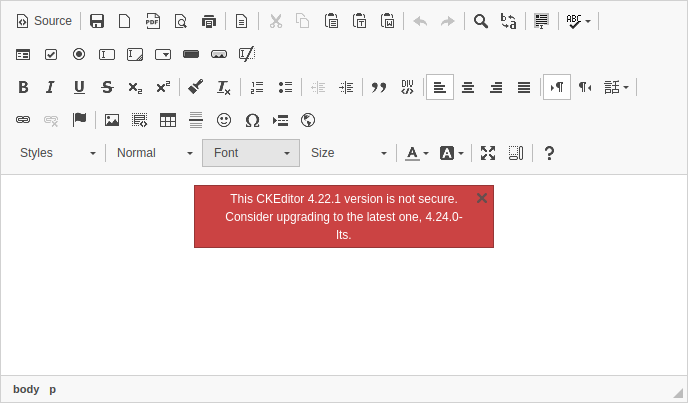
Task: Toggle Superscript formatting
Action: click(x=163, y=87)
